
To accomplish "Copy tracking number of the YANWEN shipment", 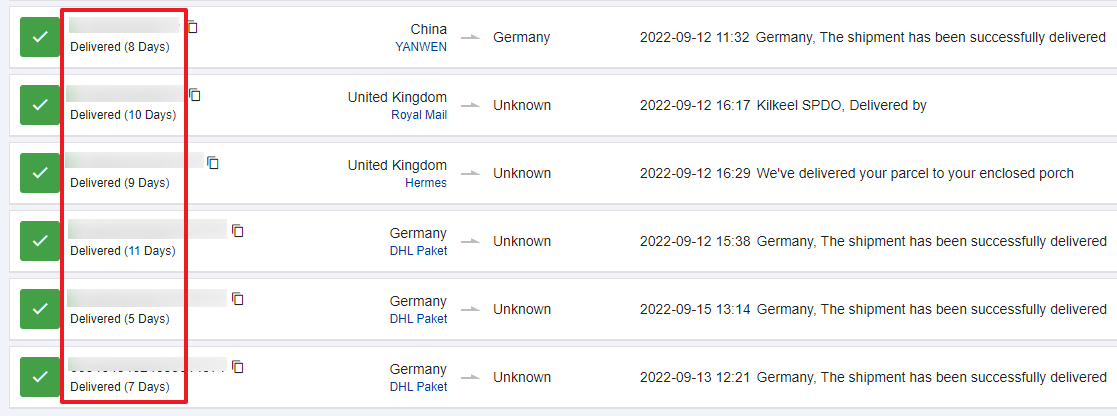I will [x=193, y=27].
